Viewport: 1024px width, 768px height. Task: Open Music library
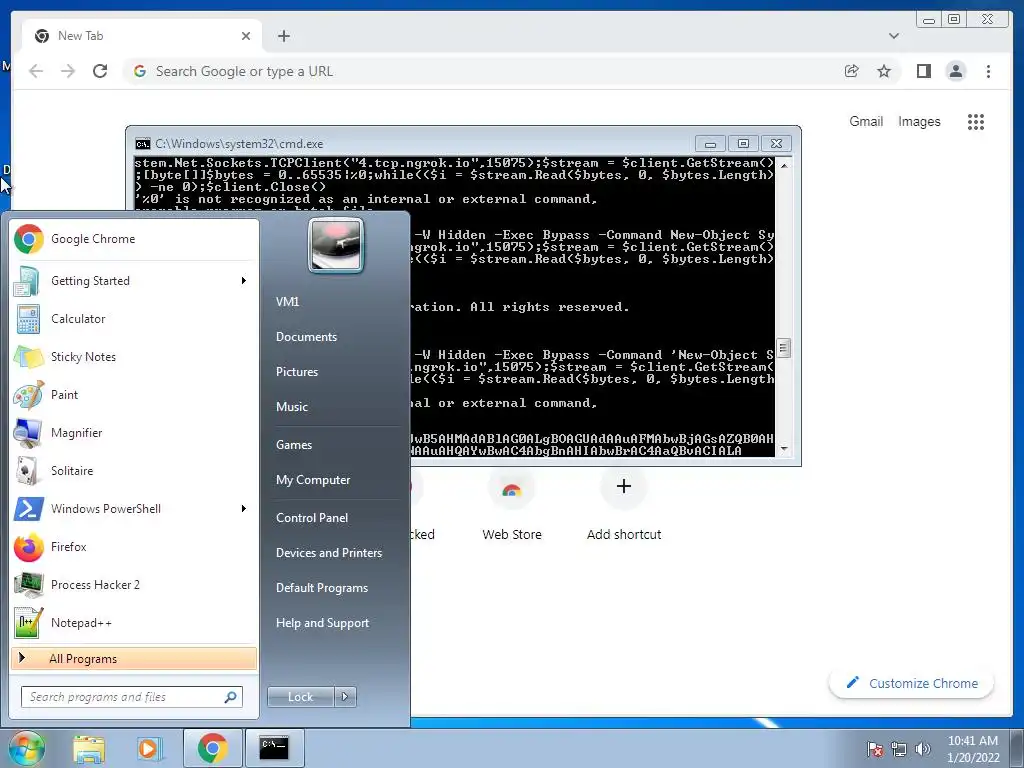tap(291, 407)
